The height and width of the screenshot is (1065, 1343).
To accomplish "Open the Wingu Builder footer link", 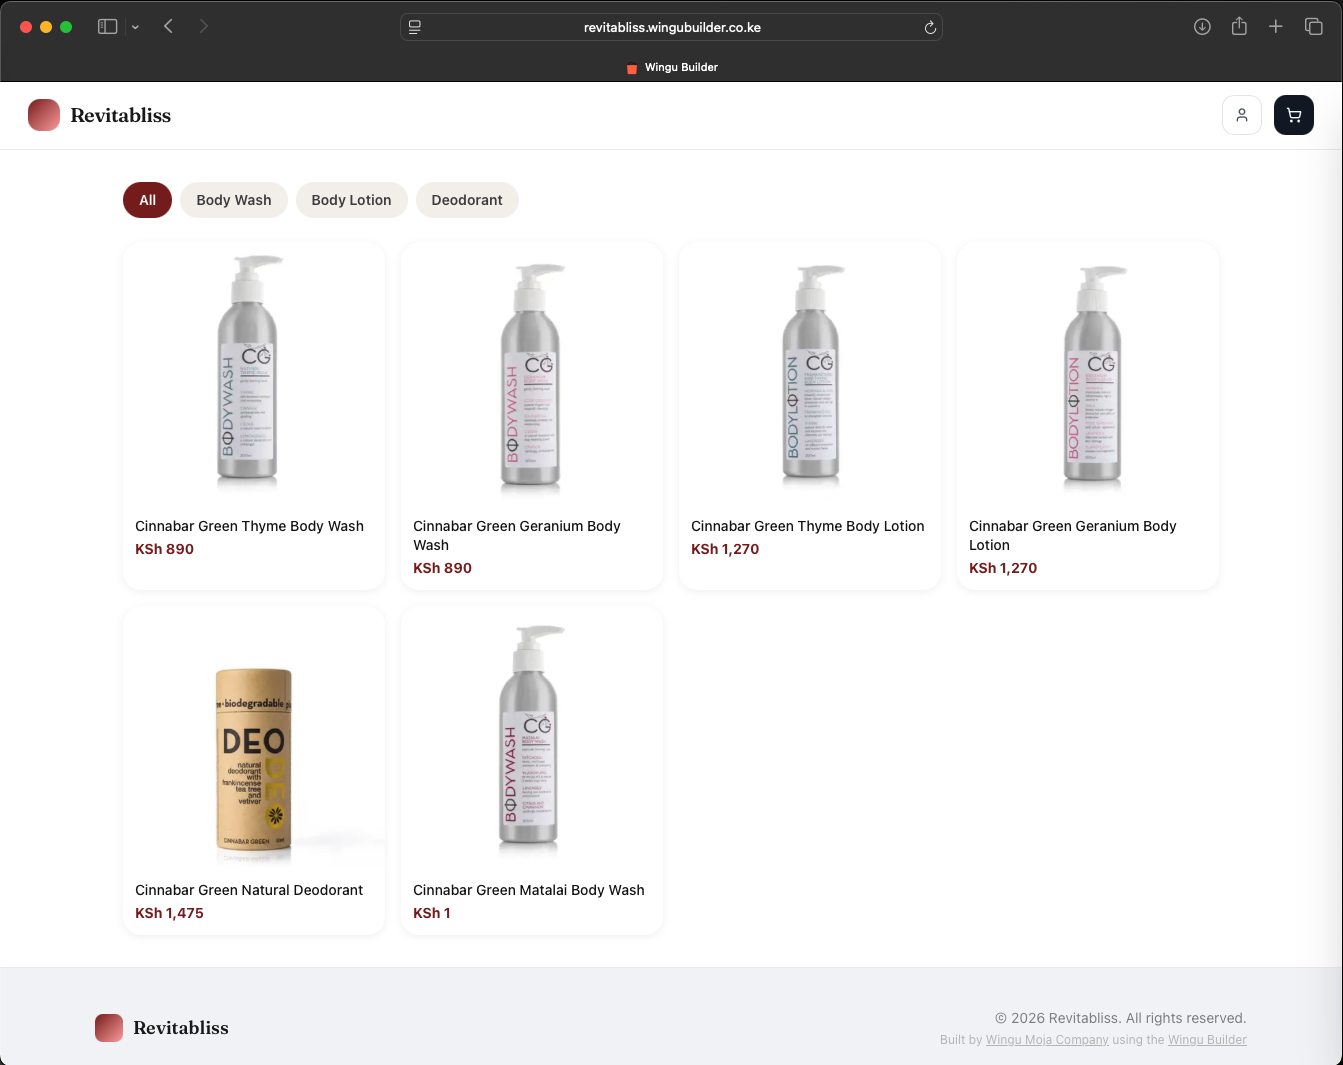I will coord(1207,1040).
